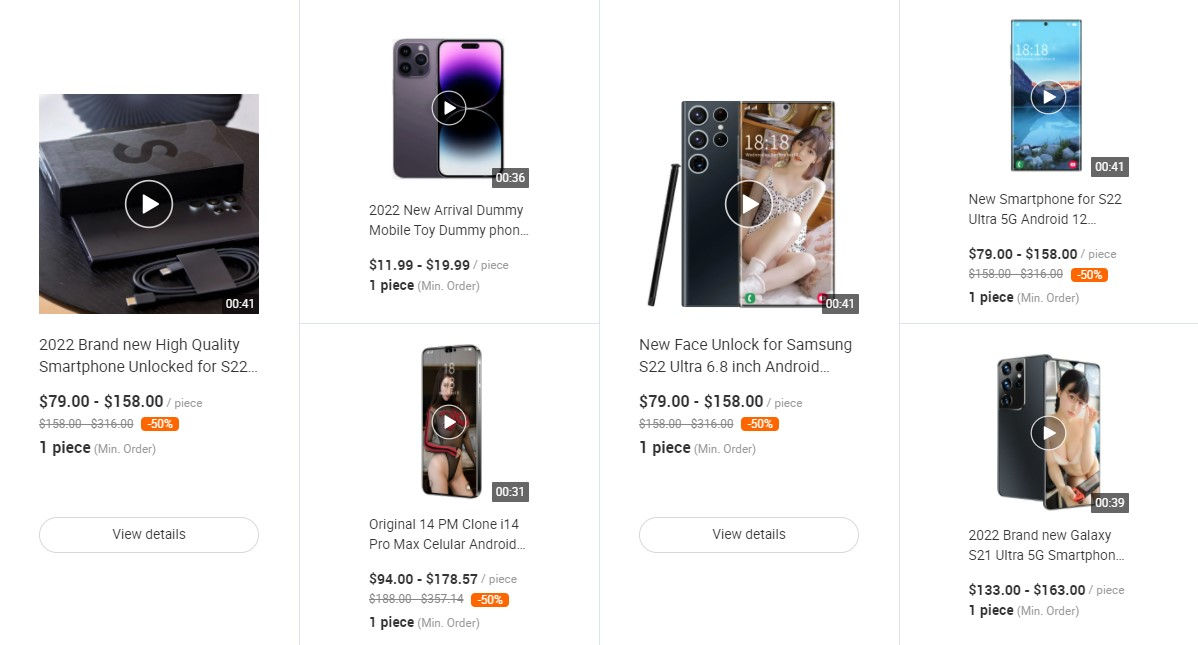Play video for the 14 PM Clone phone
Image resolution: width=1198 pixels, height=645 pixels.
point(449,422)
